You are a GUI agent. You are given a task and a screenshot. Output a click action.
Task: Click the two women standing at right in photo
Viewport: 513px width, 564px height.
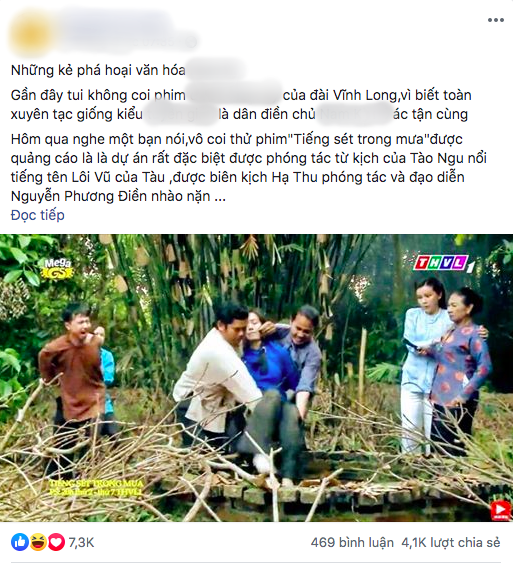445,367
